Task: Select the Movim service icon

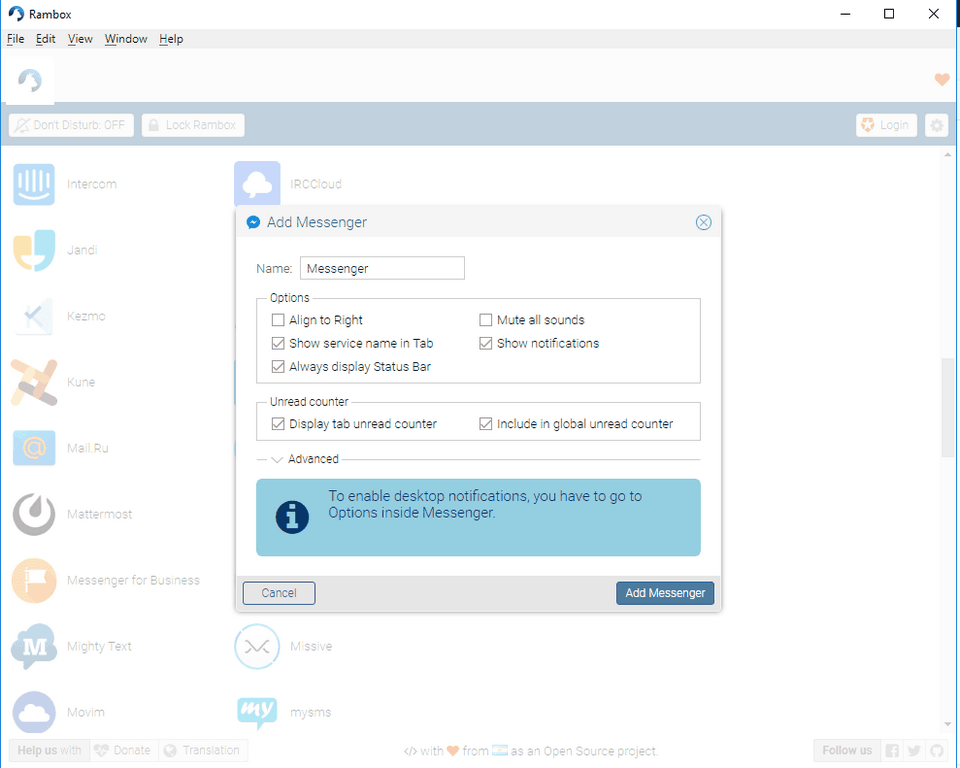Action: pyautogui.click(x=34, y=712)
